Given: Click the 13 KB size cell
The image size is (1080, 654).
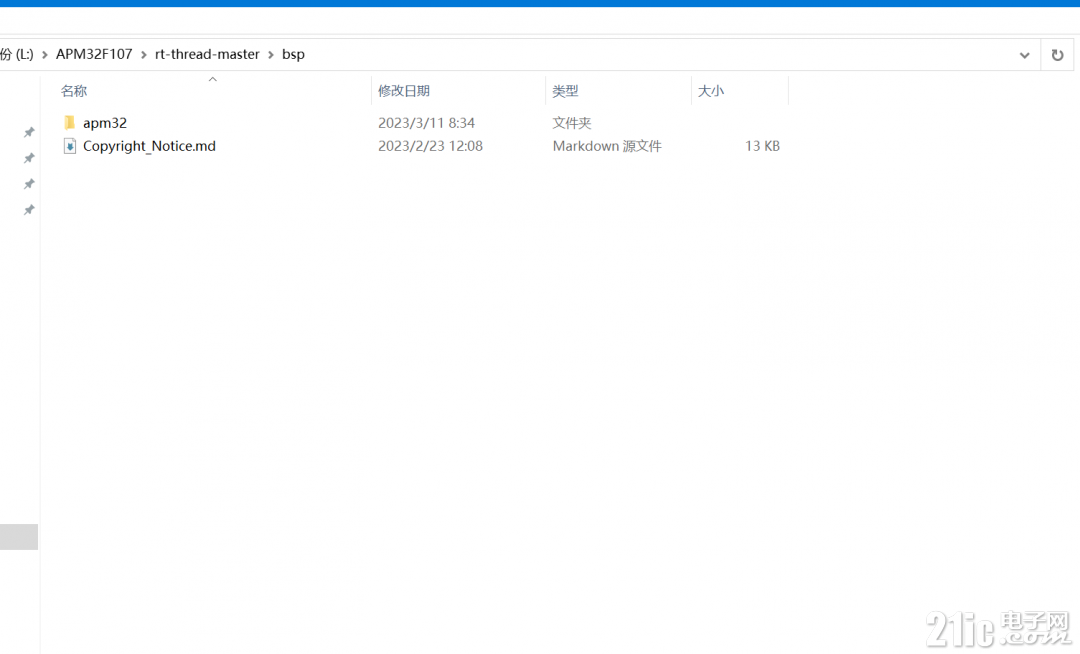Looking at the screenshot, I should coord(762,146).
